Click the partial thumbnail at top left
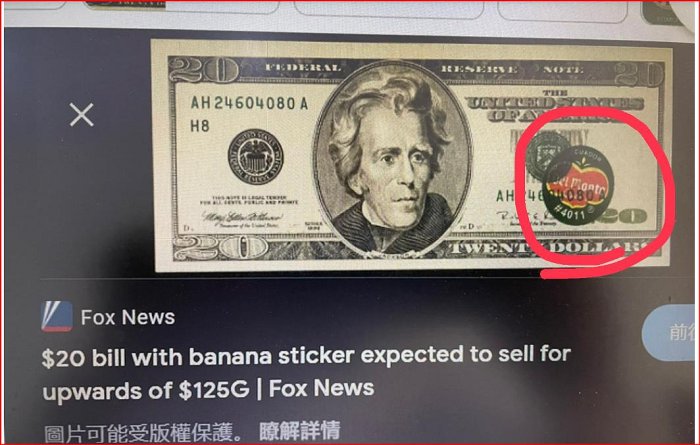 point(125,4)
